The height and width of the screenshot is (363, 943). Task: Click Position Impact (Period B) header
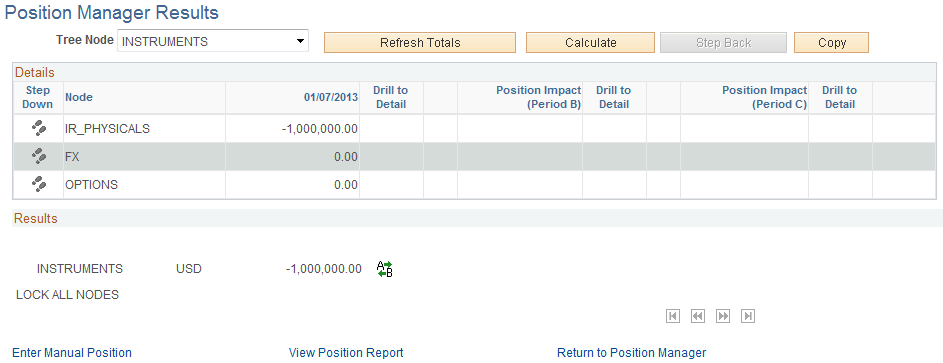click(538, 97)
